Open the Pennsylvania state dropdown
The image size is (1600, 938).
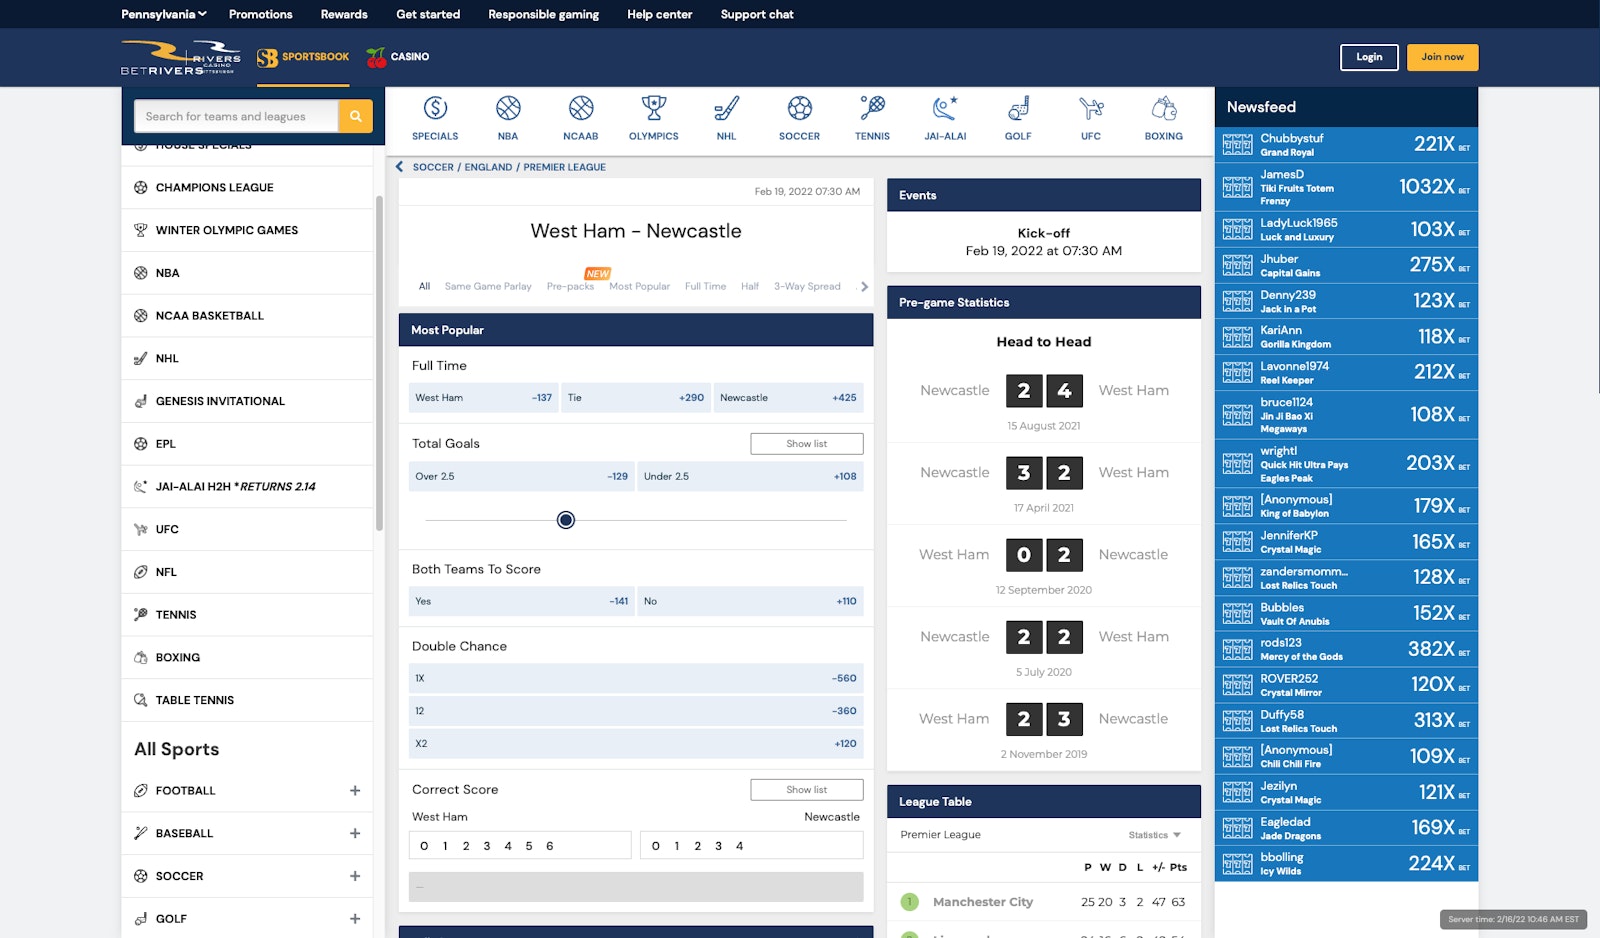(163, 14)
